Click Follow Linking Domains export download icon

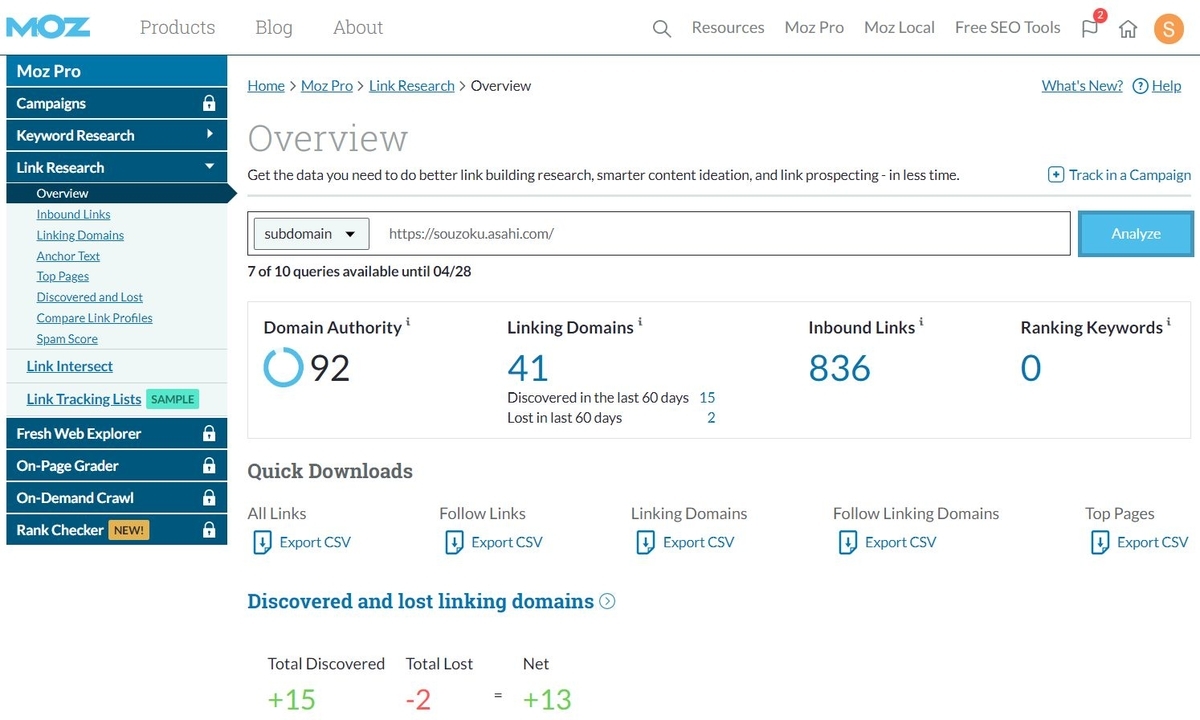pyautogui.click(x=848, y=542)
